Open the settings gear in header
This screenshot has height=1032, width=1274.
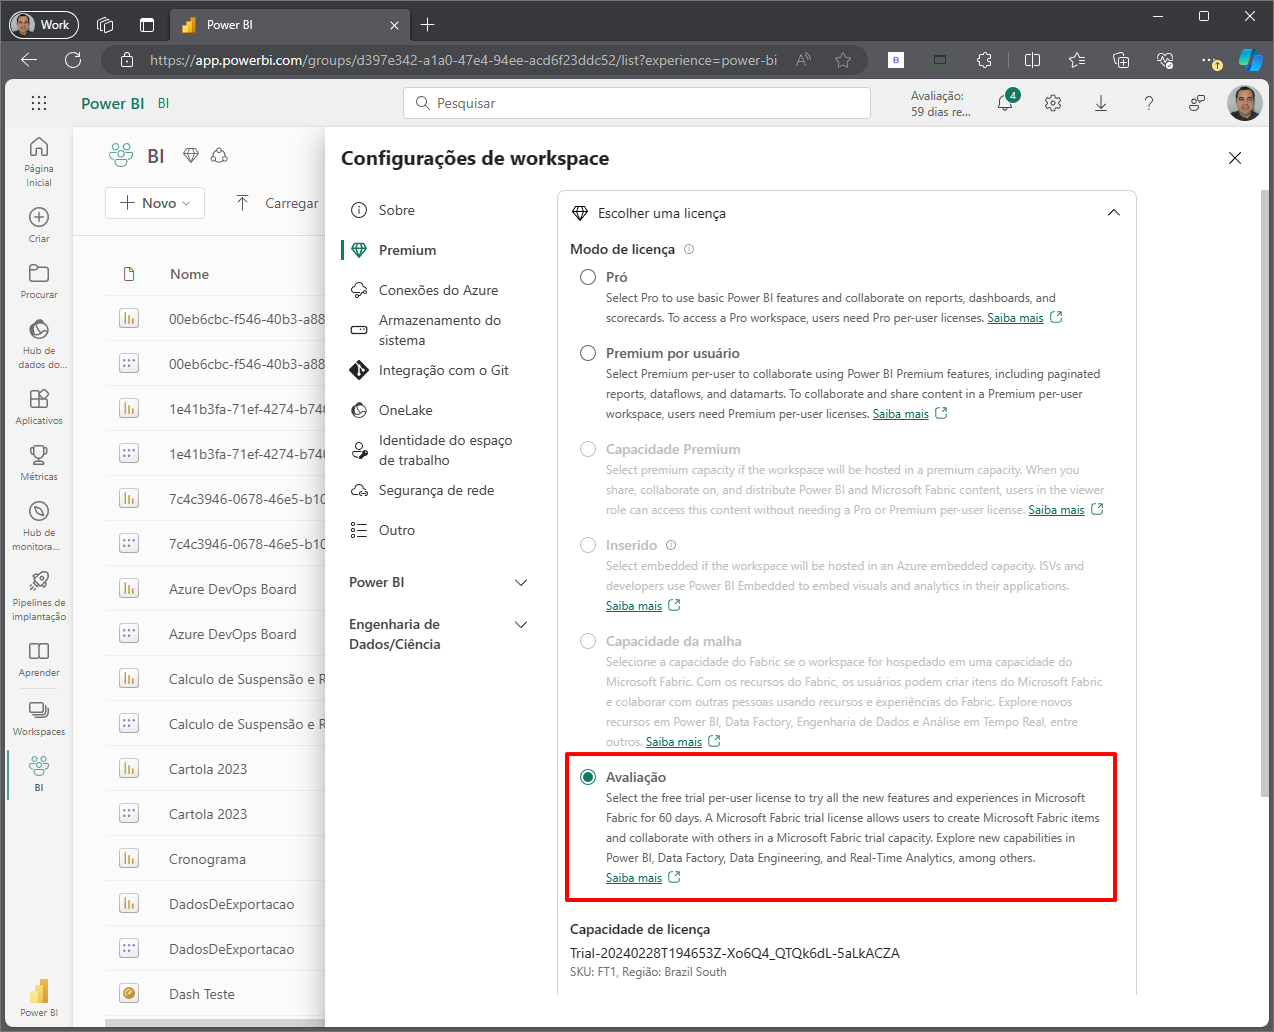1053,103
